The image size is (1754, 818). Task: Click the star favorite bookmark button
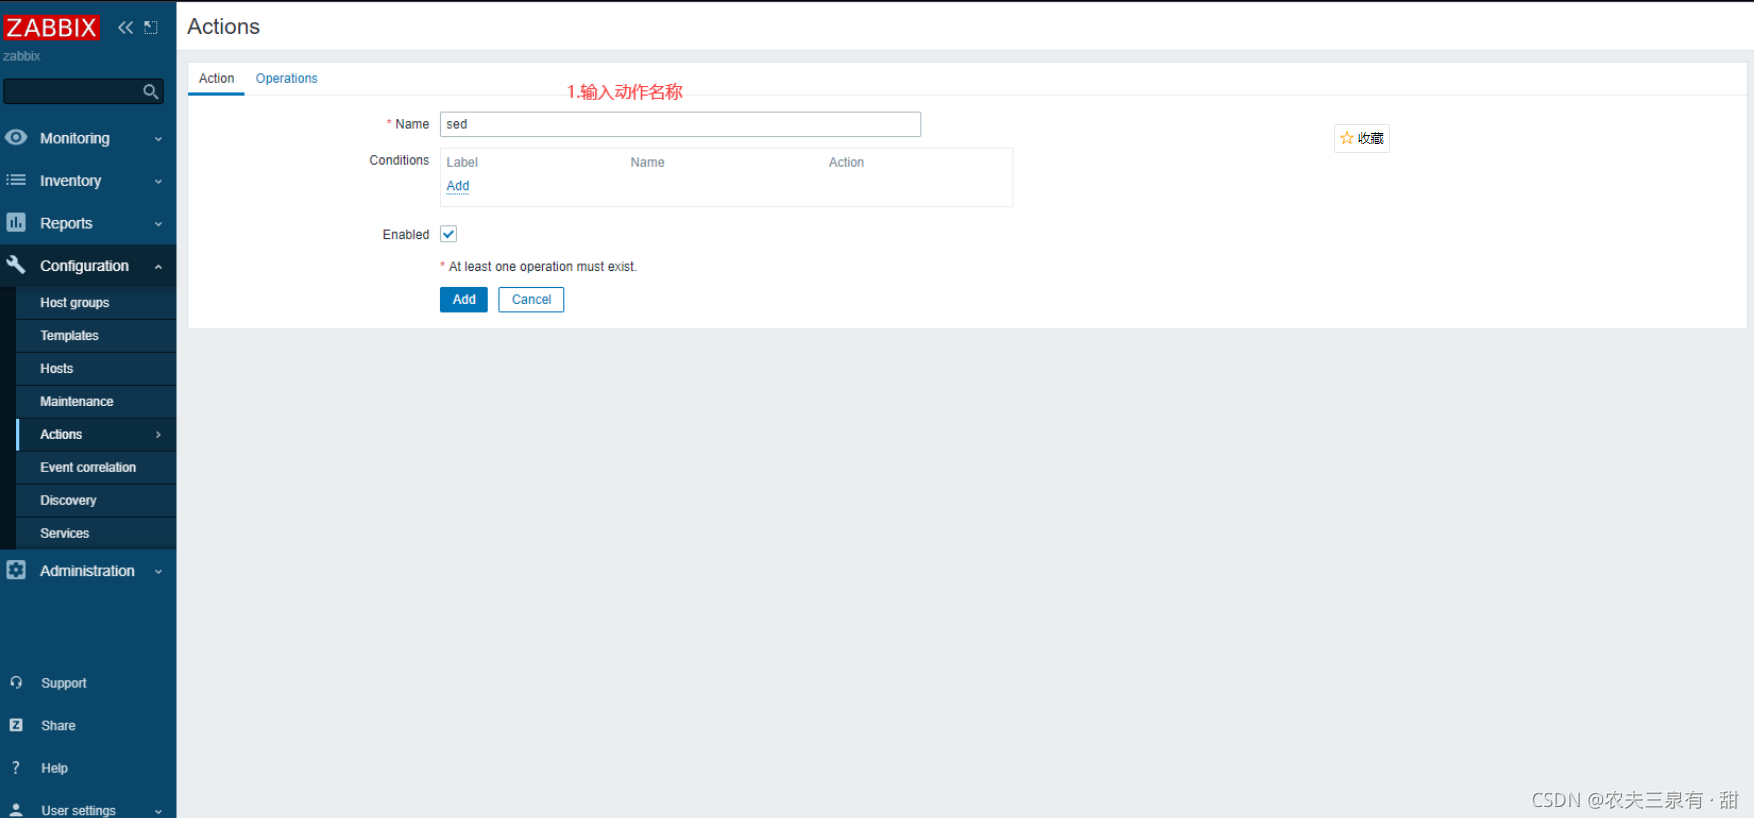pyautogui.click(x=1362, y=138)
